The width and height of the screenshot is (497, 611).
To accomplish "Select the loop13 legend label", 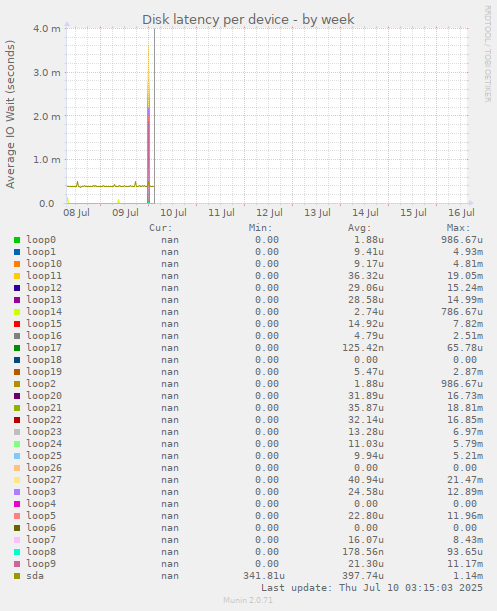I will (44, 300).
